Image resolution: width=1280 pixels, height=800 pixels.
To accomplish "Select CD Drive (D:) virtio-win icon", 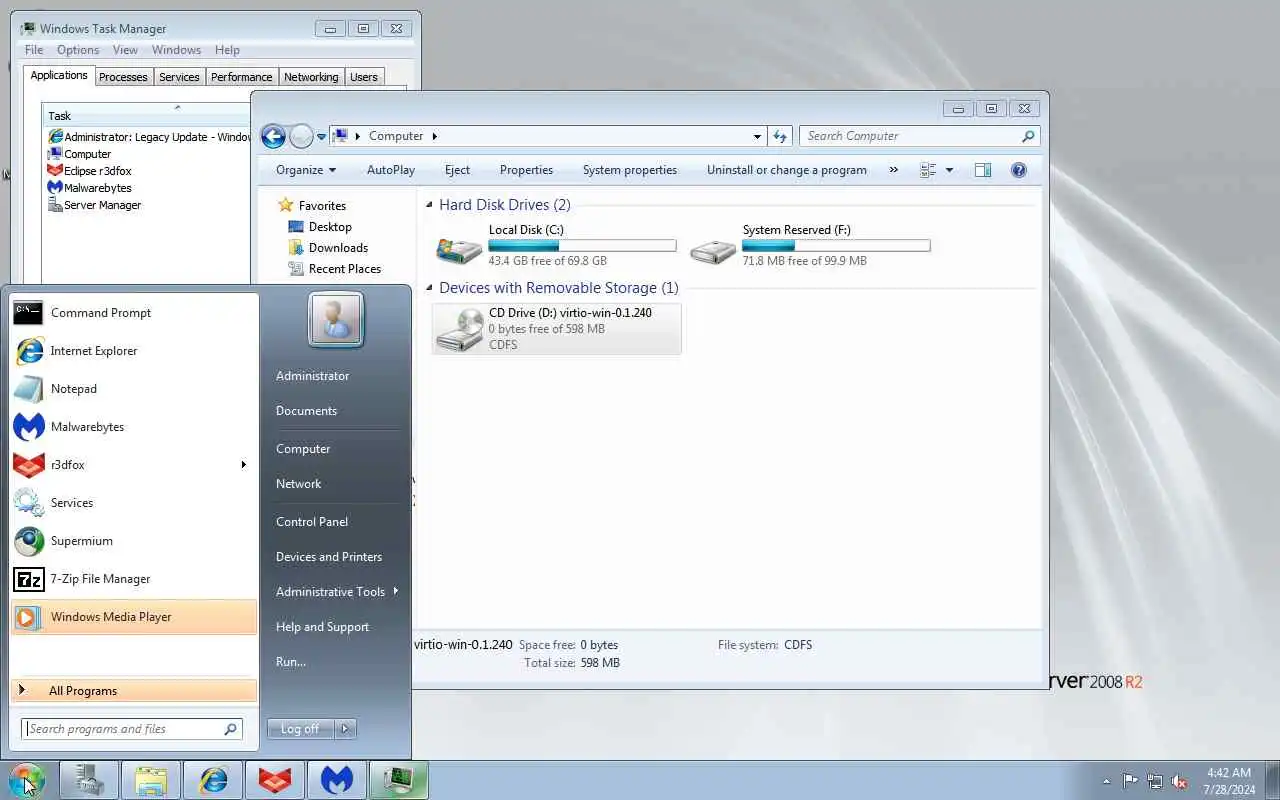I will [x=459, y=329].
